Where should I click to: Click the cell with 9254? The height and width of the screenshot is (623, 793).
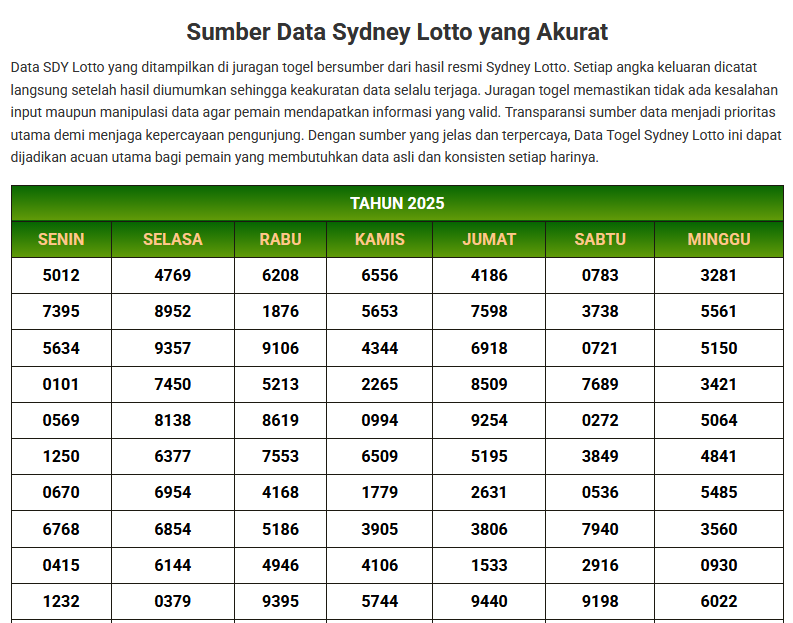[489, 420]
